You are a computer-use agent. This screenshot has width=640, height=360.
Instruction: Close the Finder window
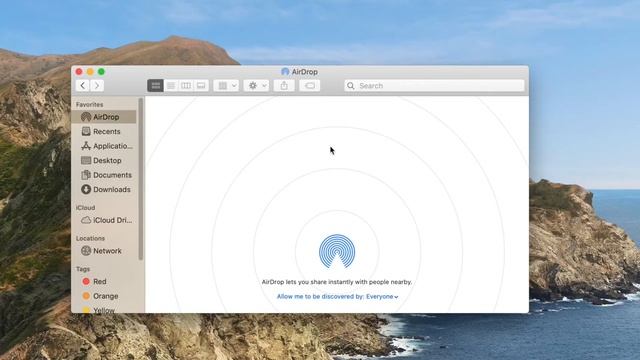[79, 72]
